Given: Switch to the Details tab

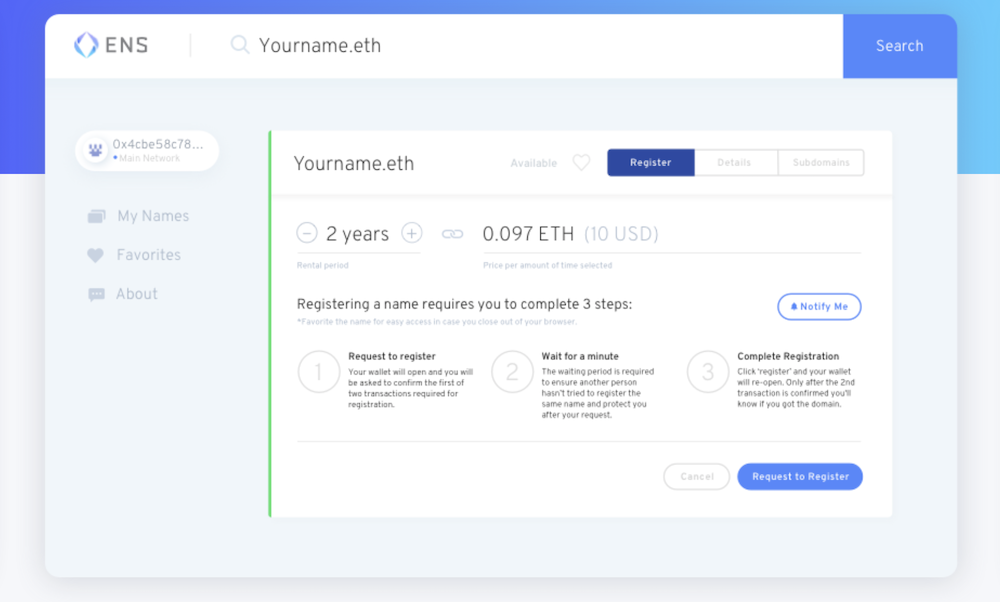Looking at the screenshot, I should 735,163.
